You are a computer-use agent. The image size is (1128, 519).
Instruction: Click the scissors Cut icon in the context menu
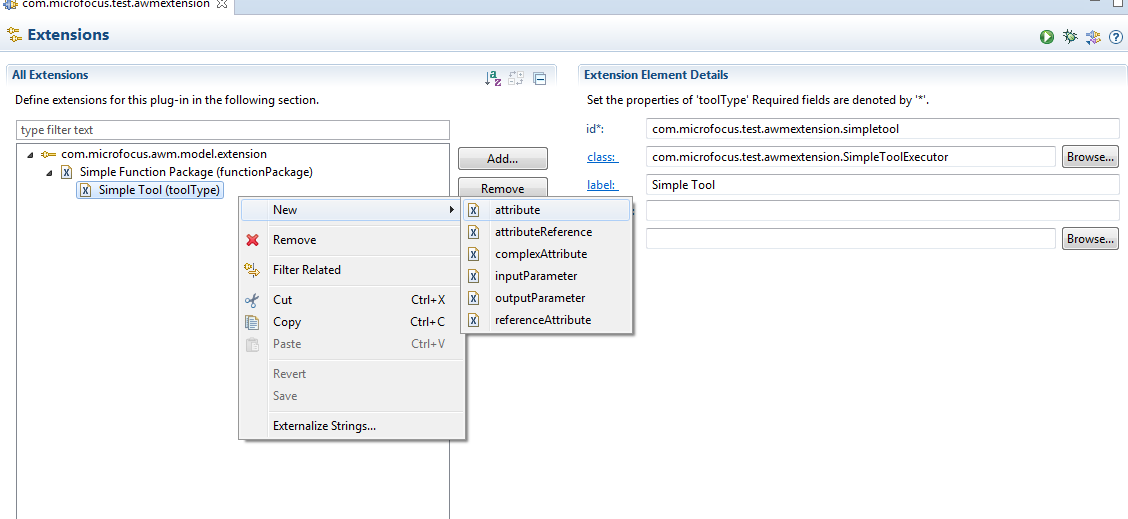(253, 300)
